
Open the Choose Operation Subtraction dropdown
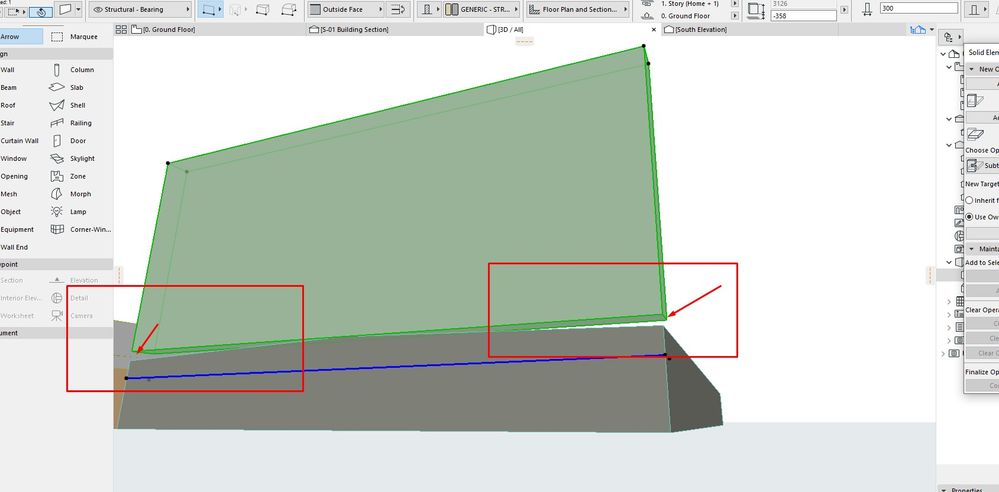[x=982, y=166]
